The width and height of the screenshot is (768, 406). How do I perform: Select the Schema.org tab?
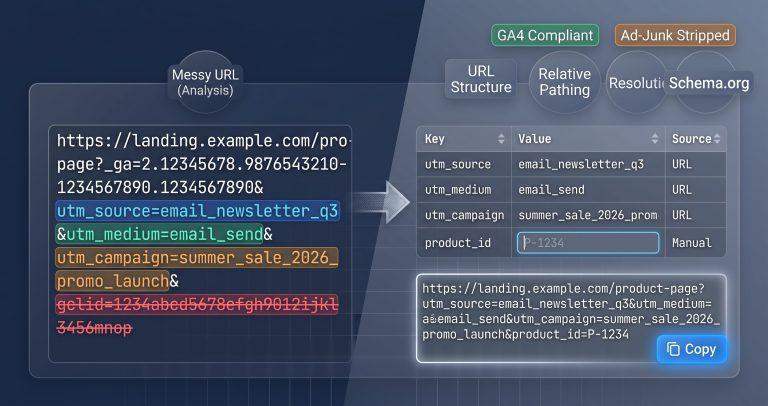click(x=709, y=83)
